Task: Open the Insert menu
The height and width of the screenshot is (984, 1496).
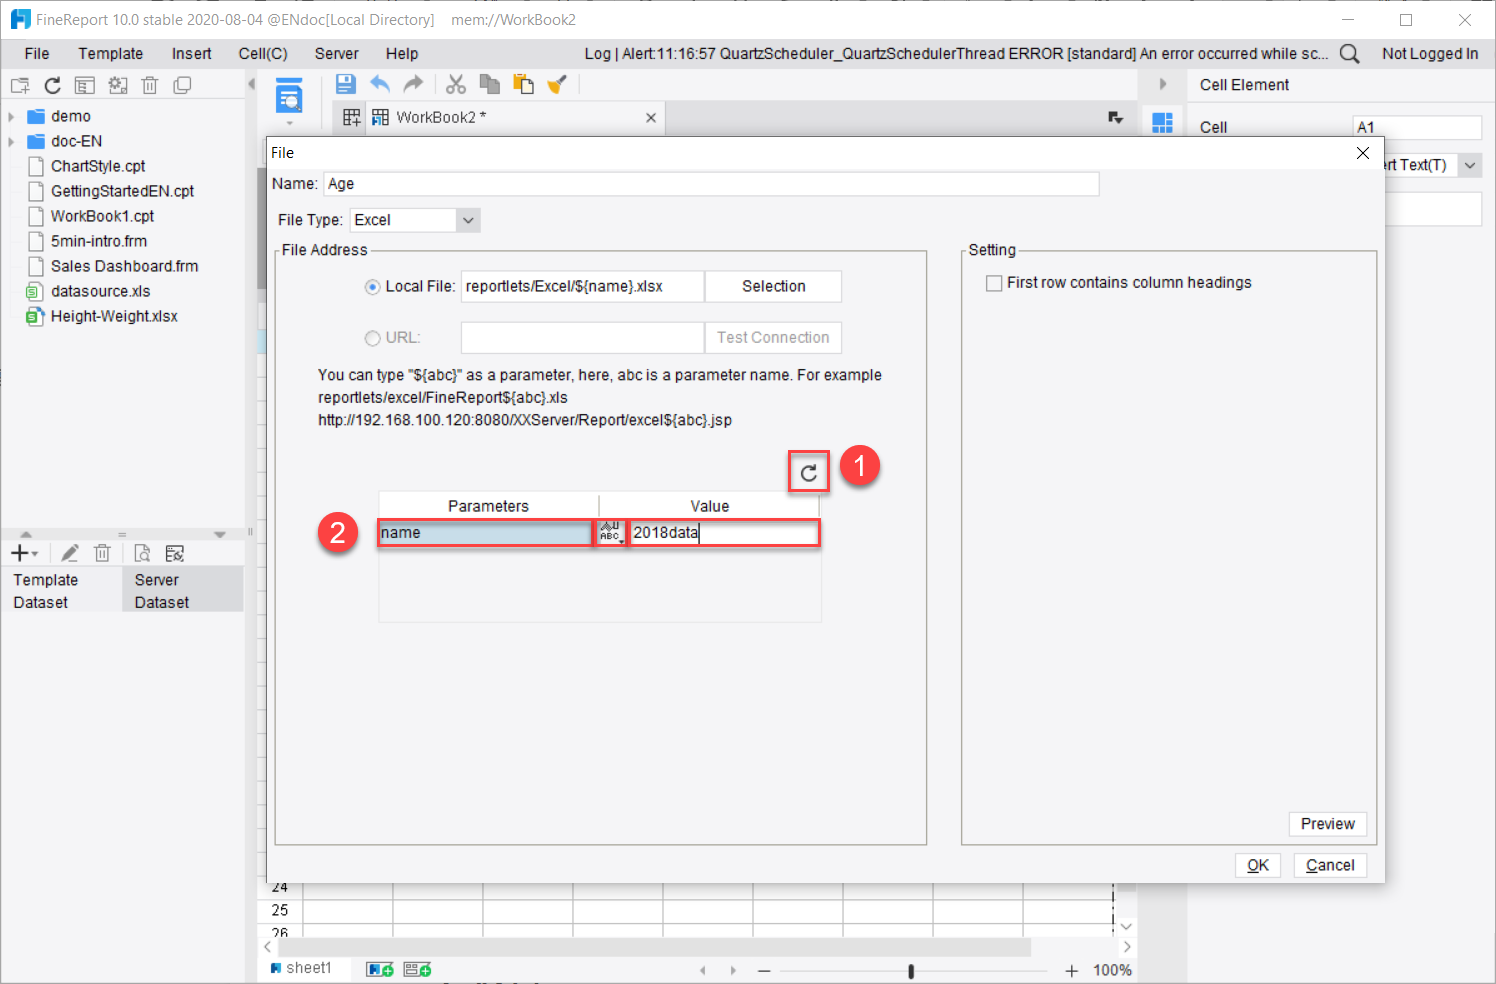Action: (191, 54)
